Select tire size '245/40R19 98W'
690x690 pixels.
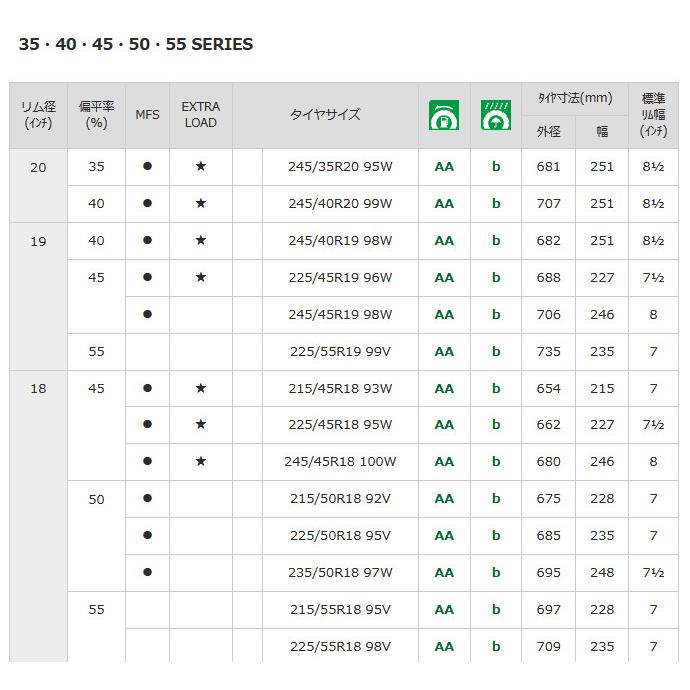pos(340,241)
